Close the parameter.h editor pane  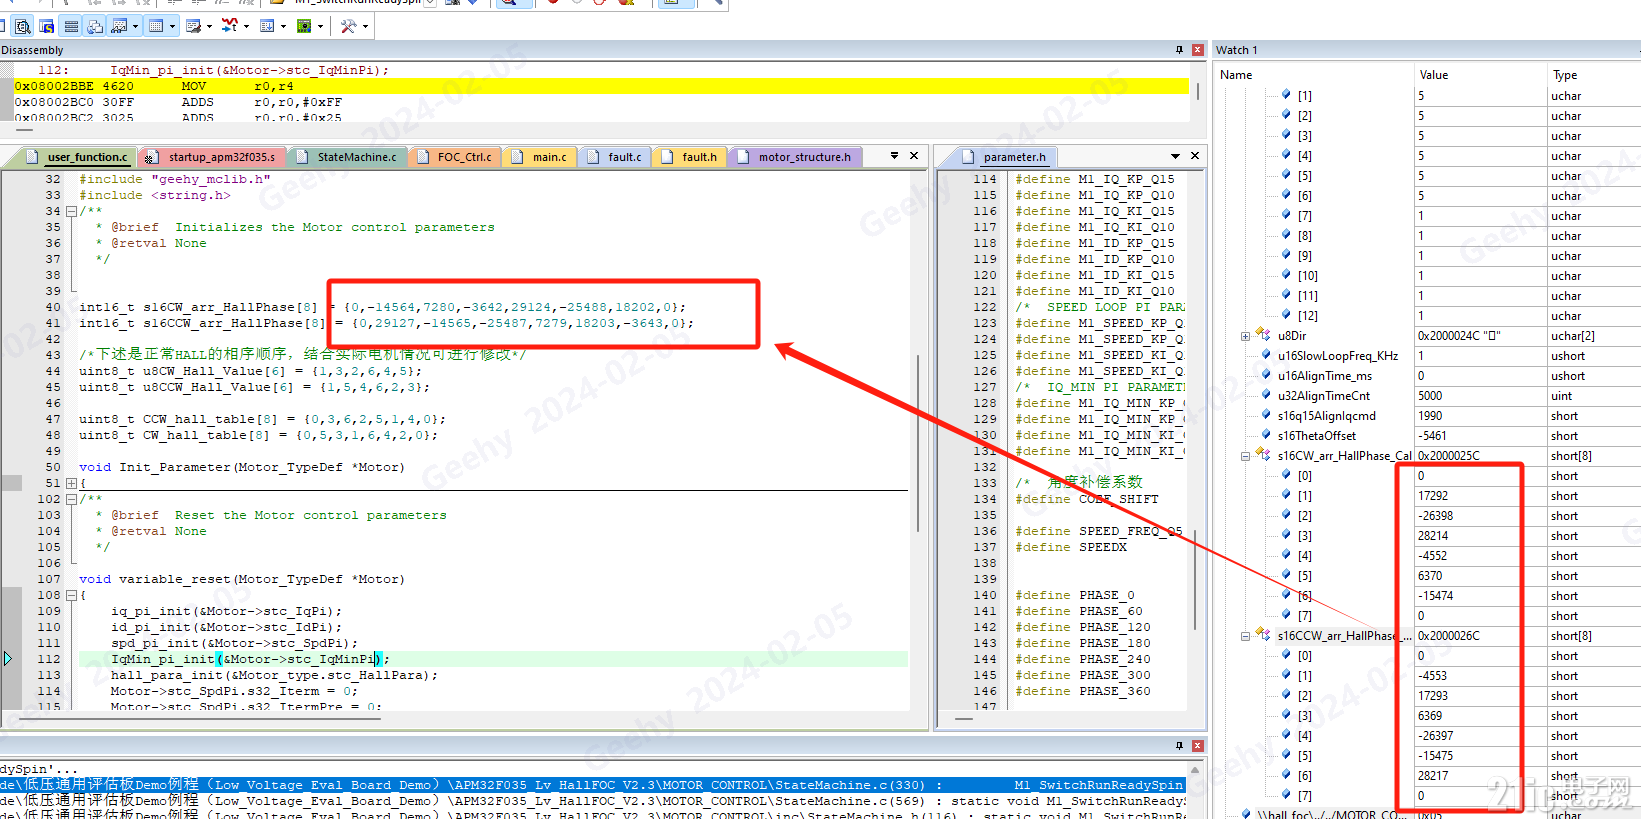1194,156
